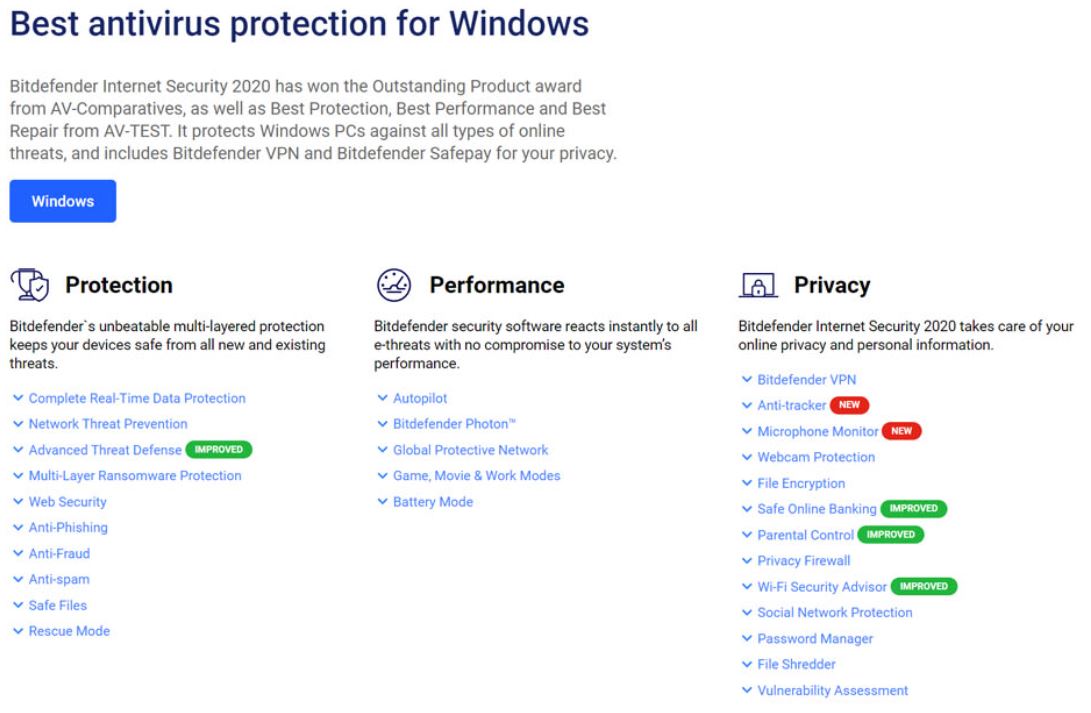The image size is (1091, 713).
Task: Open the Webcam Protection description
Action: click(x=815, y=457)
